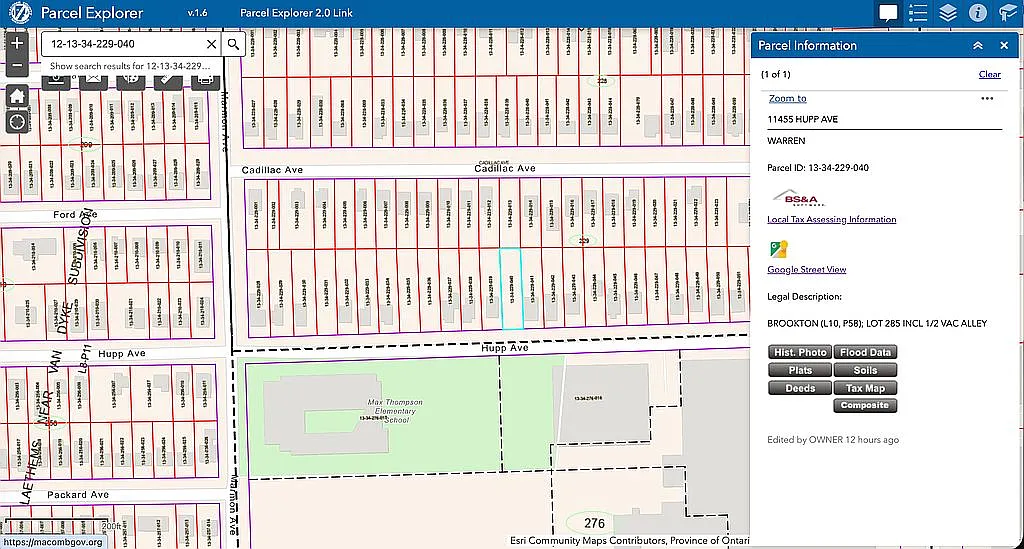Viewport: 1024px width, 549px height.
Task: Open the graduation cap tutorial icon
Action: point(1008,13)
